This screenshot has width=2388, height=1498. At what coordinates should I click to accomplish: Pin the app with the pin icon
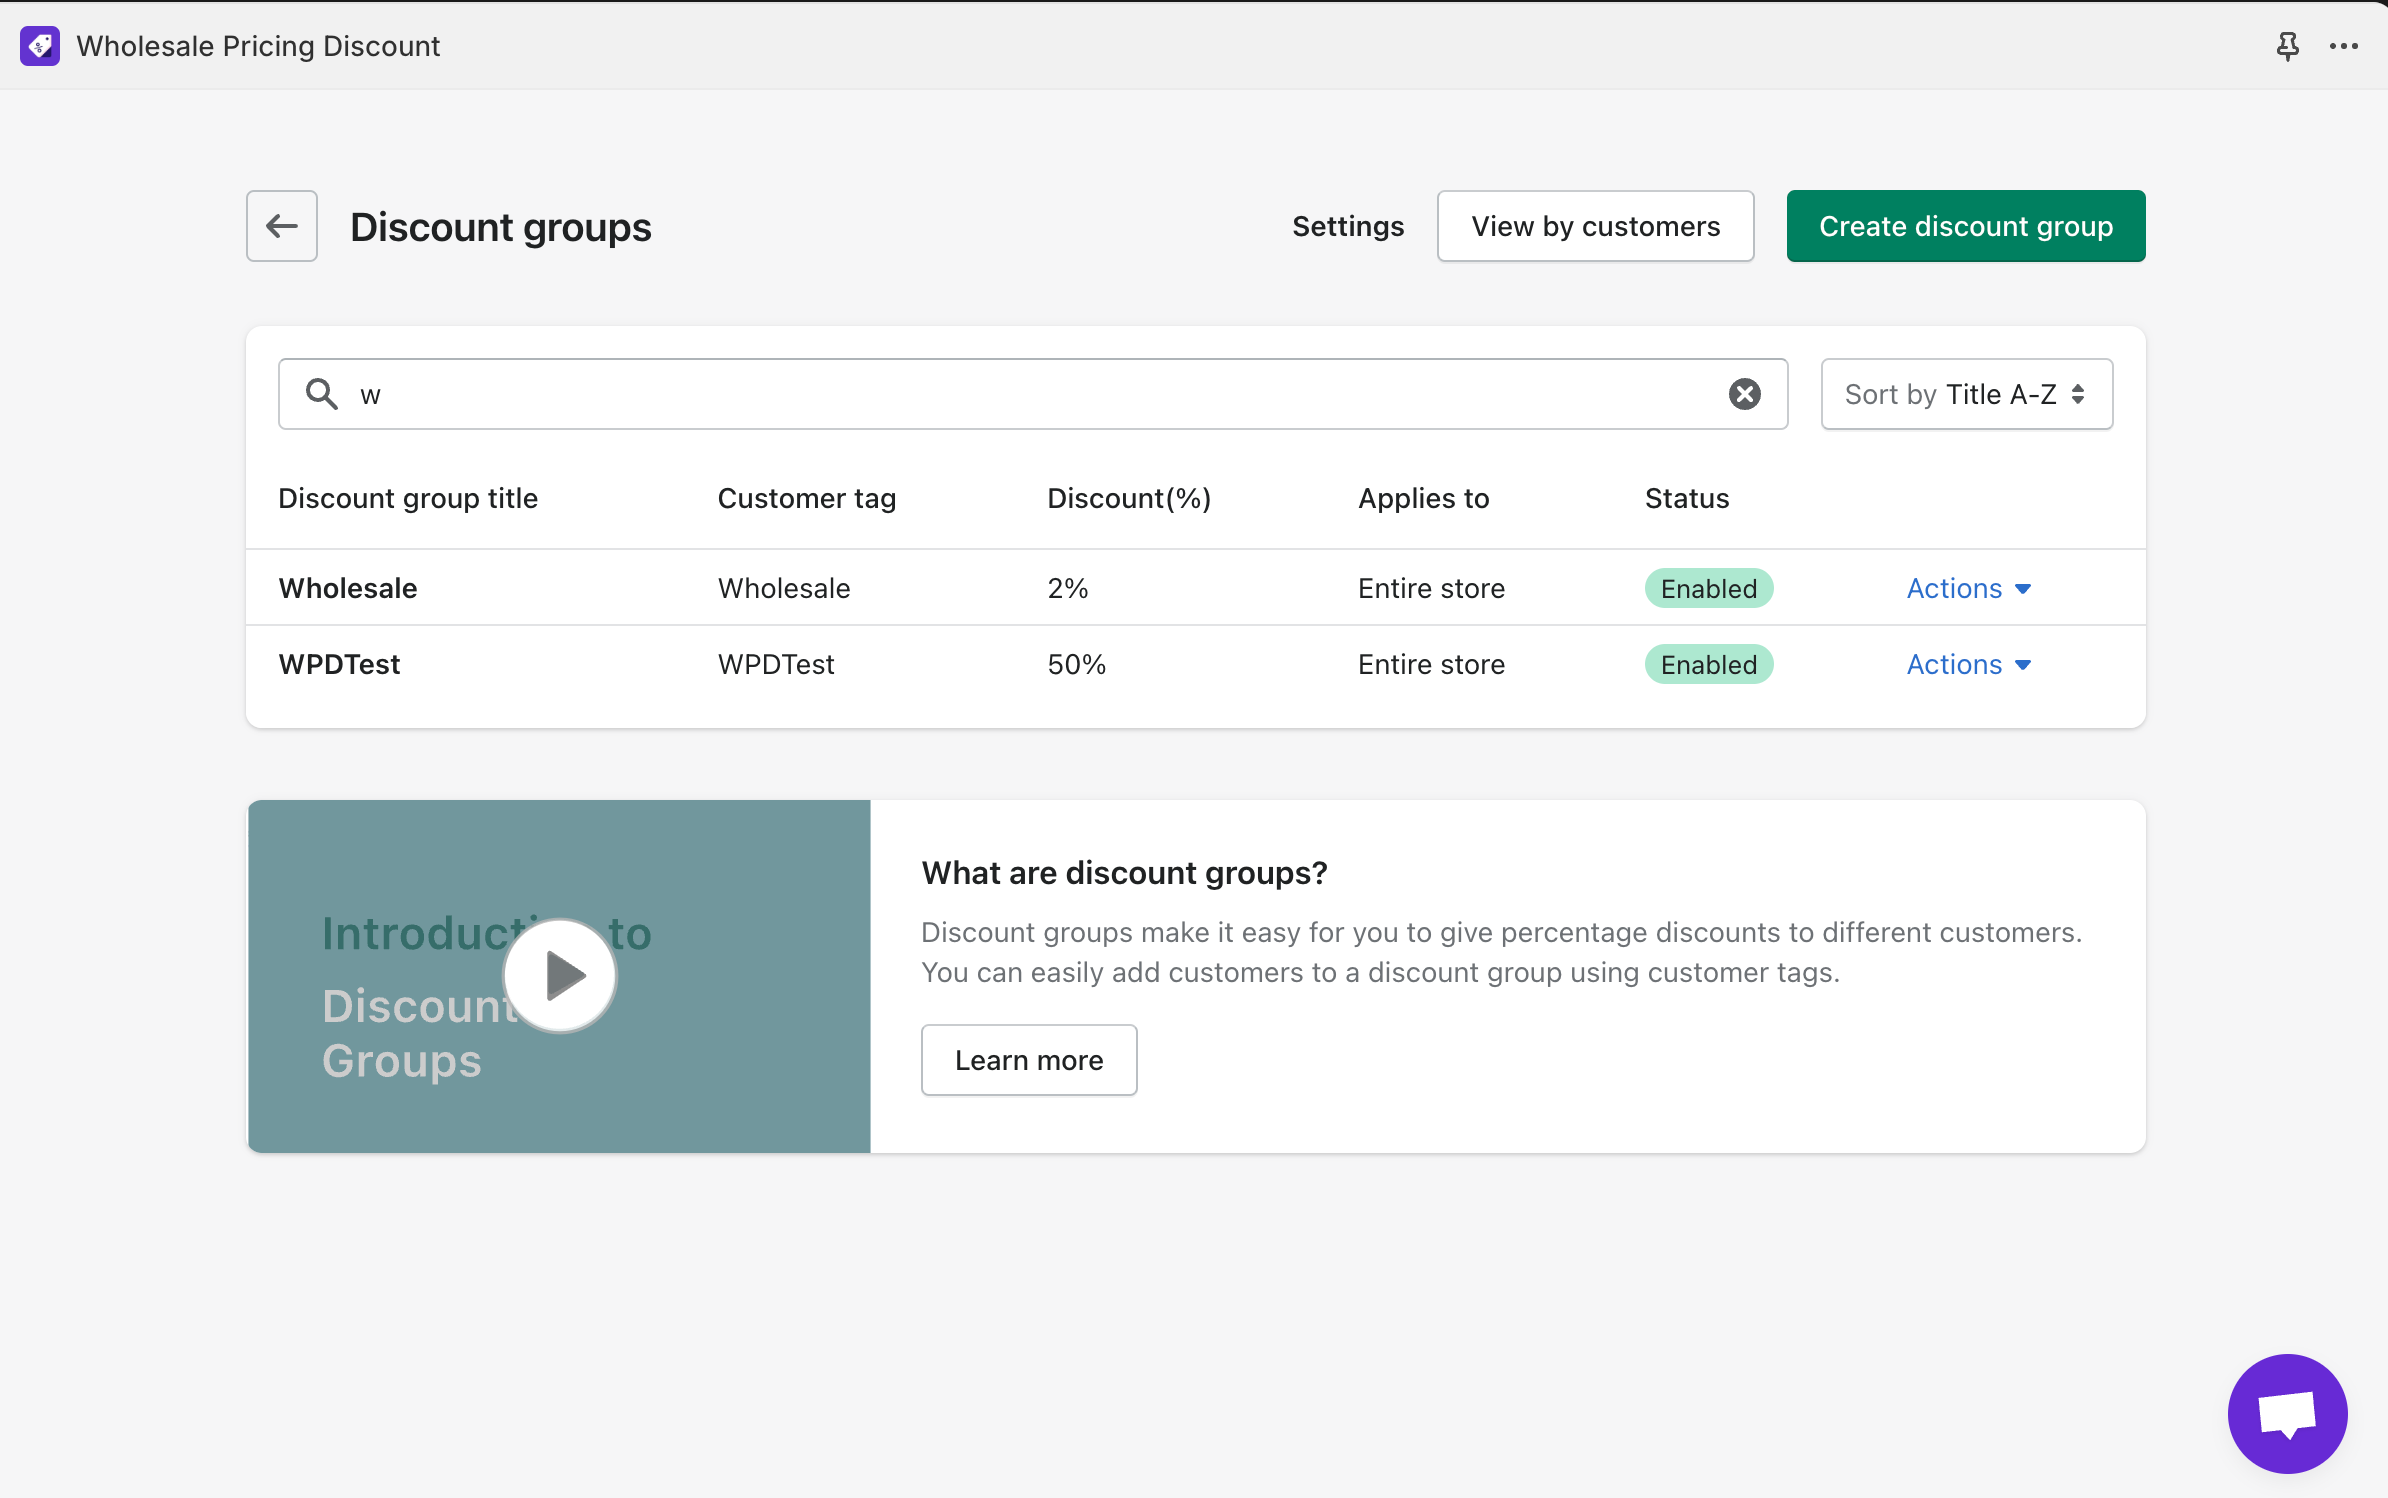2287,46
